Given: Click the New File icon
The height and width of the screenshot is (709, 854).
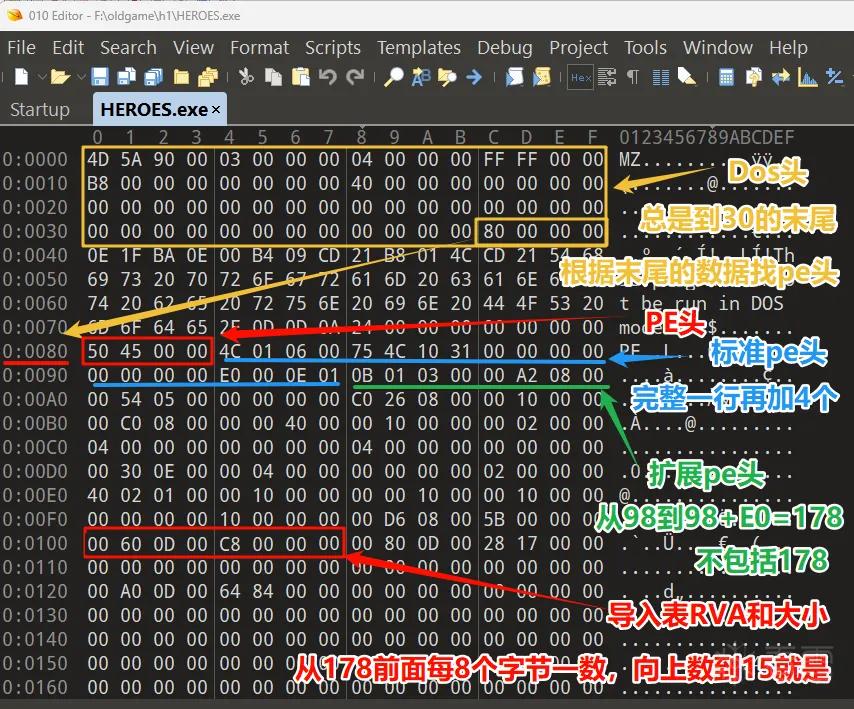Looking at the screenshot, I should pos(21,77).
